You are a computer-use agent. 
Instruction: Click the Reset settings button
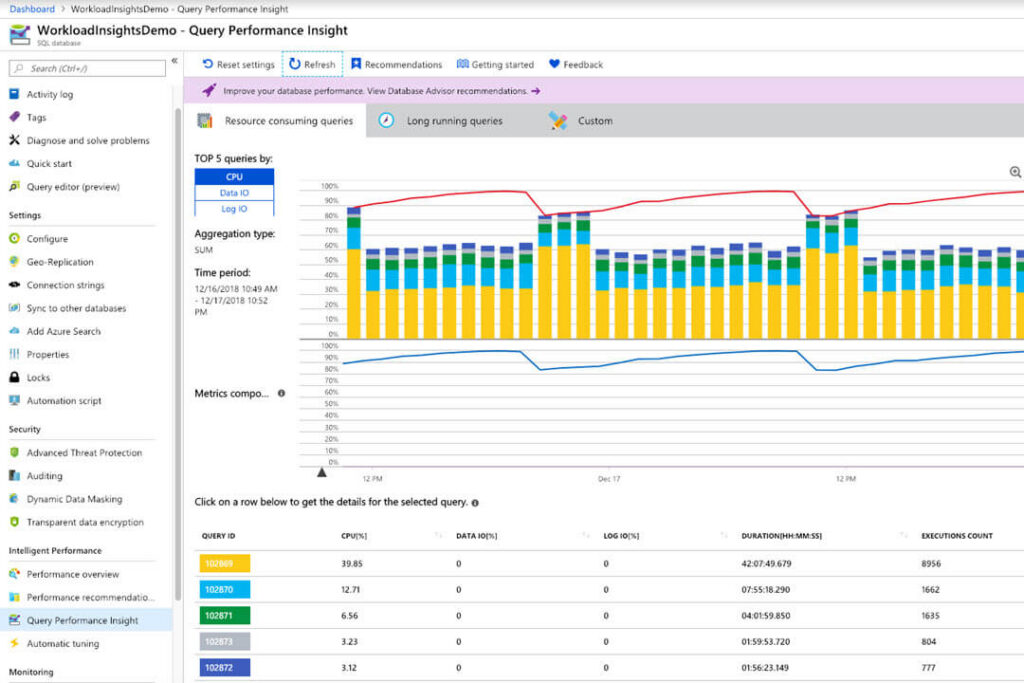click(238, 64)
